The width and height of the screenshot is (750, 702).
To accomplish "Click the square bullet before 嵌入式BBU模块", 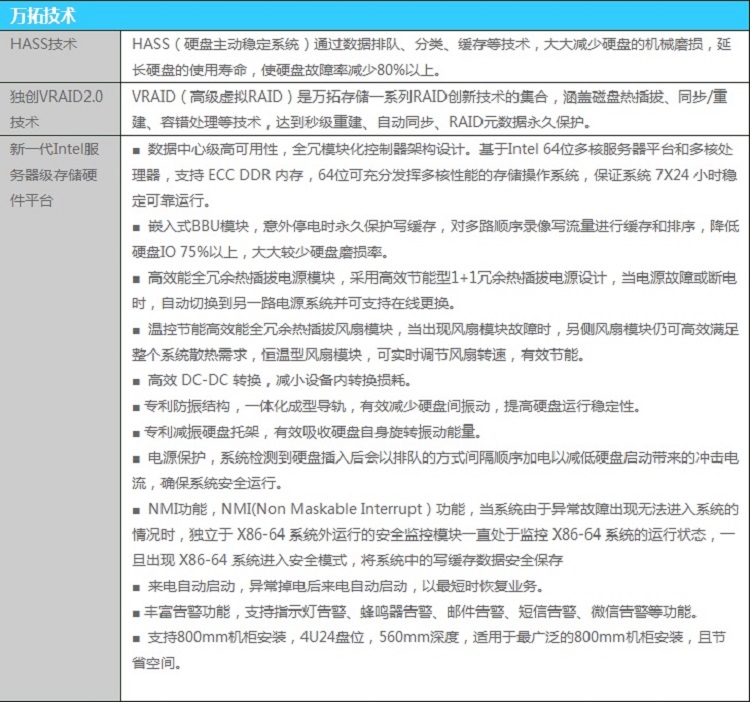I will (x=137, y=229).
